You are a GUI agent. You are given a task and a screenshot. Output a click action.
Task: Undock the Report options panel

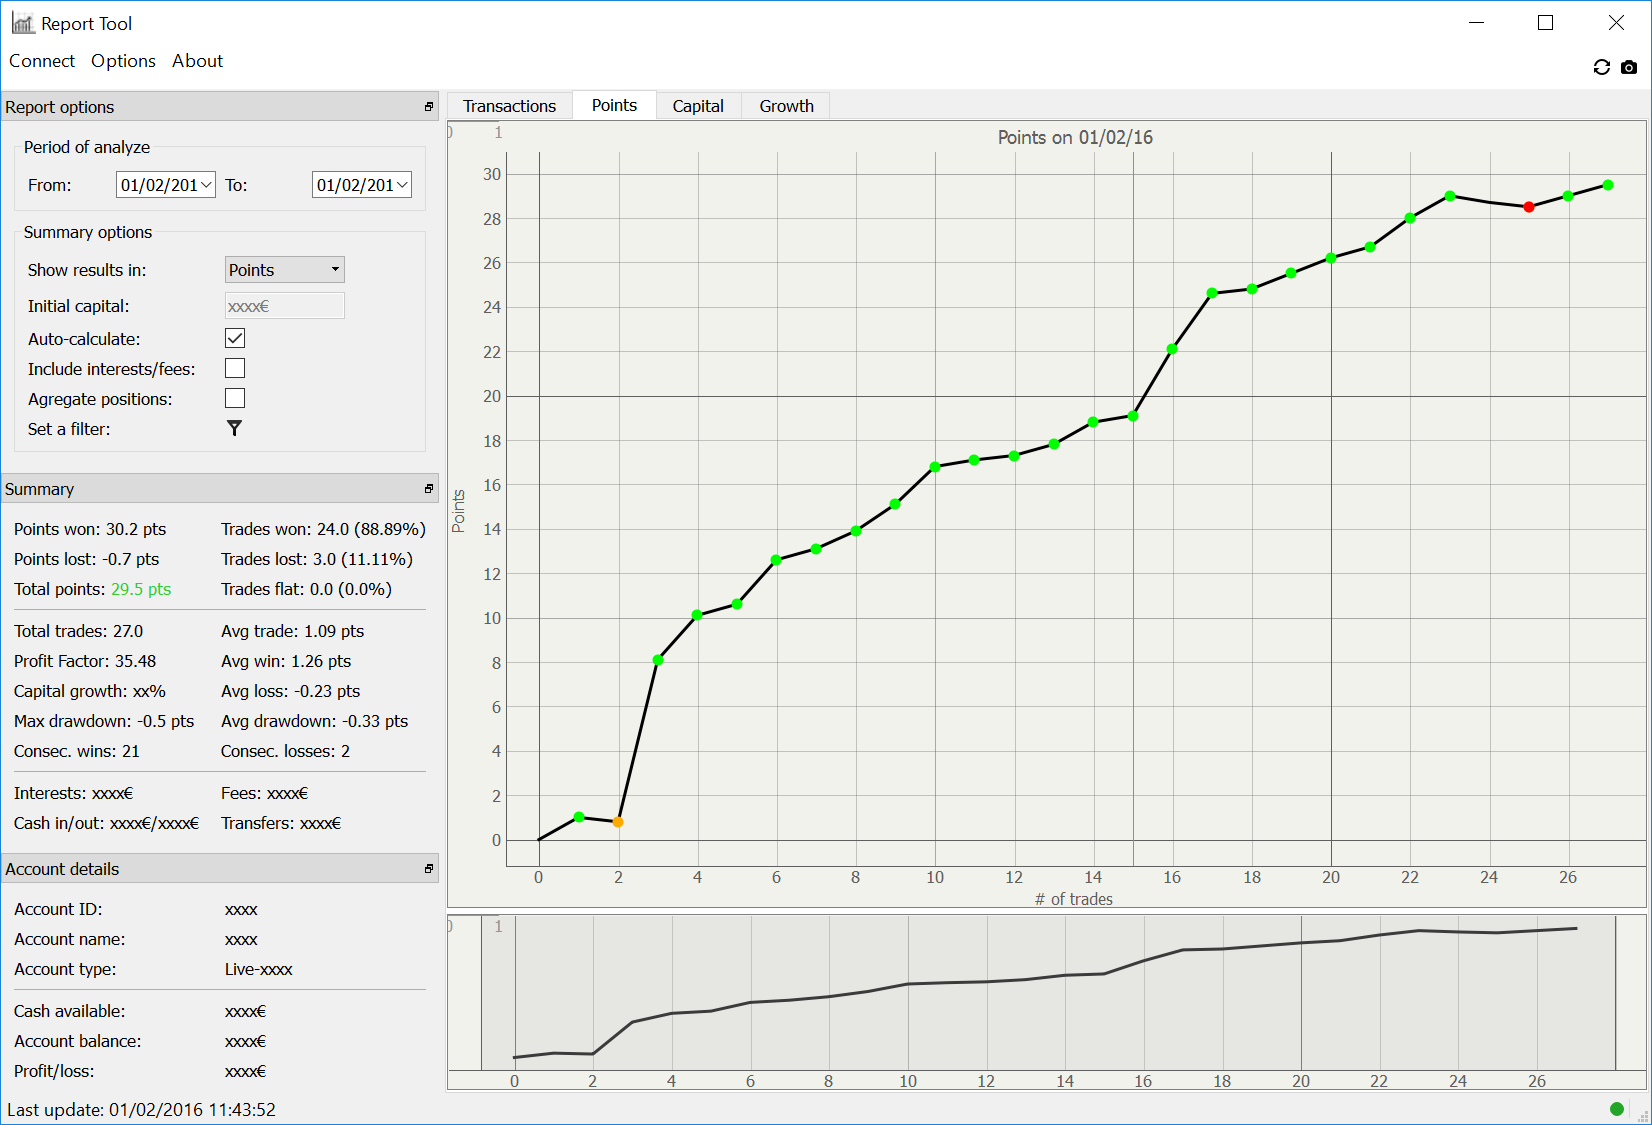tap(429, 107)
